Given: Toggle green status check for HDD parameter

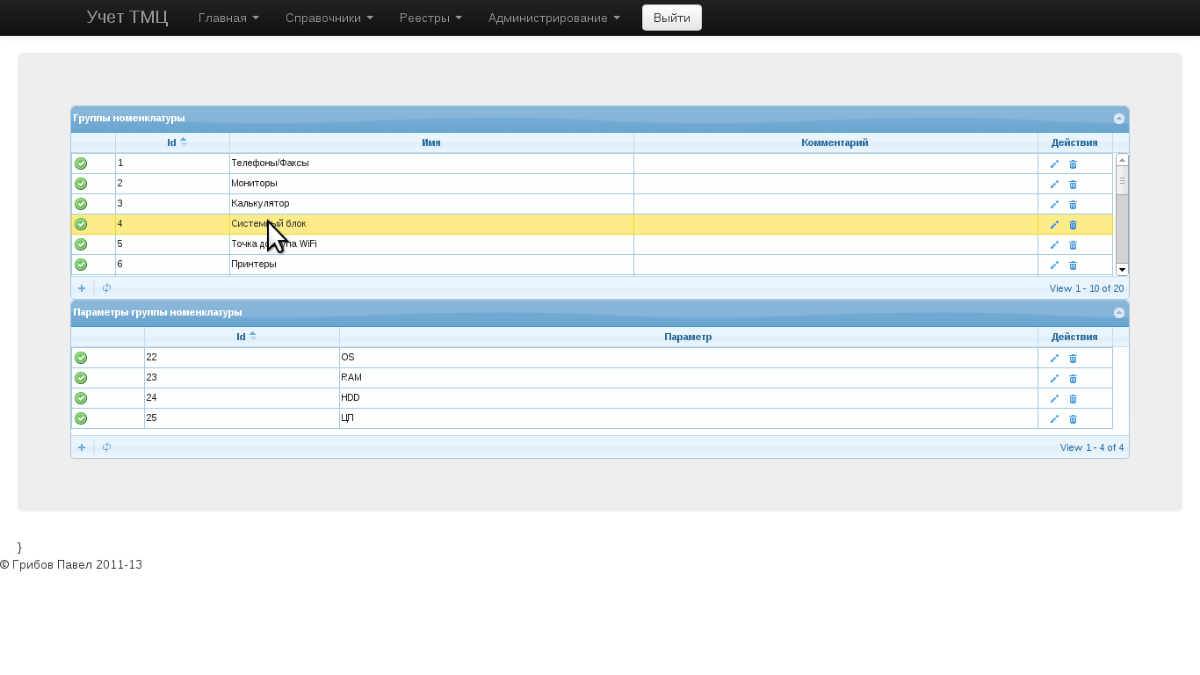Looking at the screenshot, I should click(x=81, y=398).
